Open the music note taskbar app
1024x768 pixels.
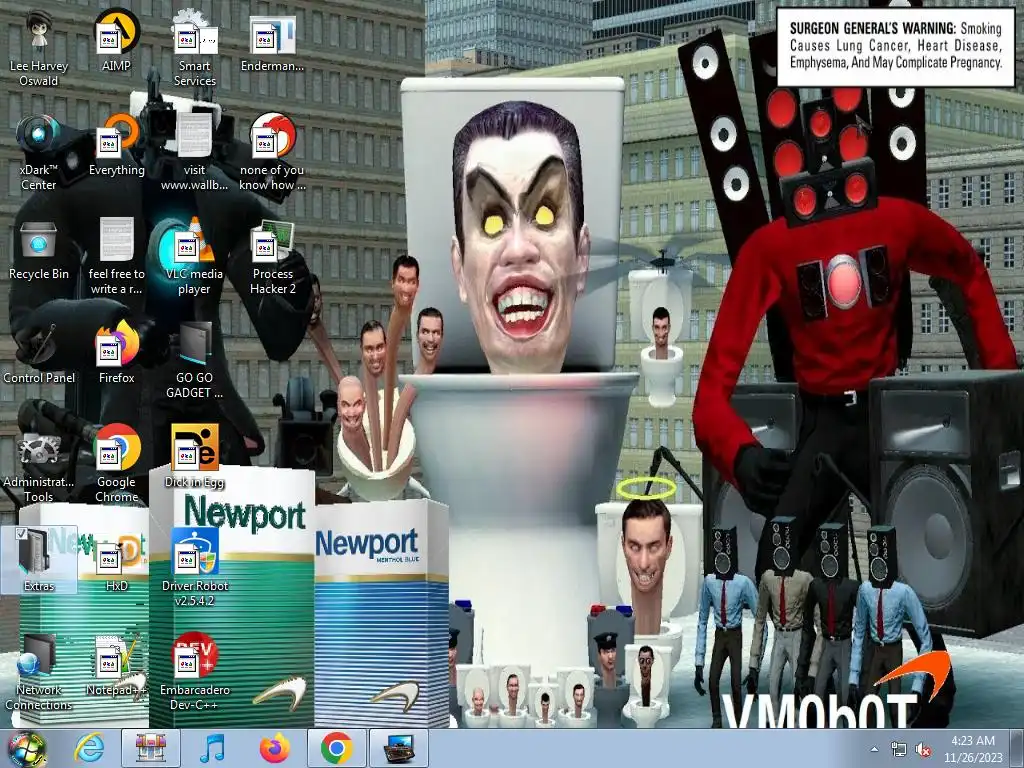[x=213, y=748]
